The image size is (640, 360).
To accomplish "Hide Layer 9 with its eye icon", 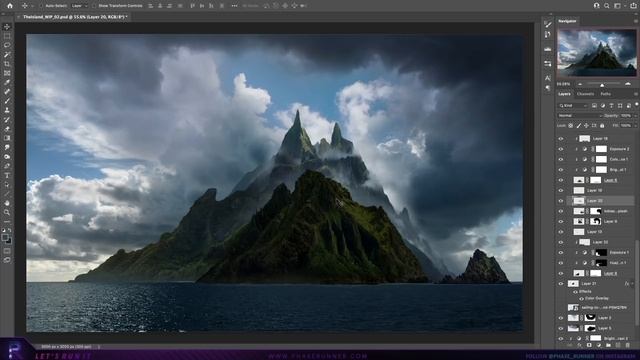I will (561, 221).
